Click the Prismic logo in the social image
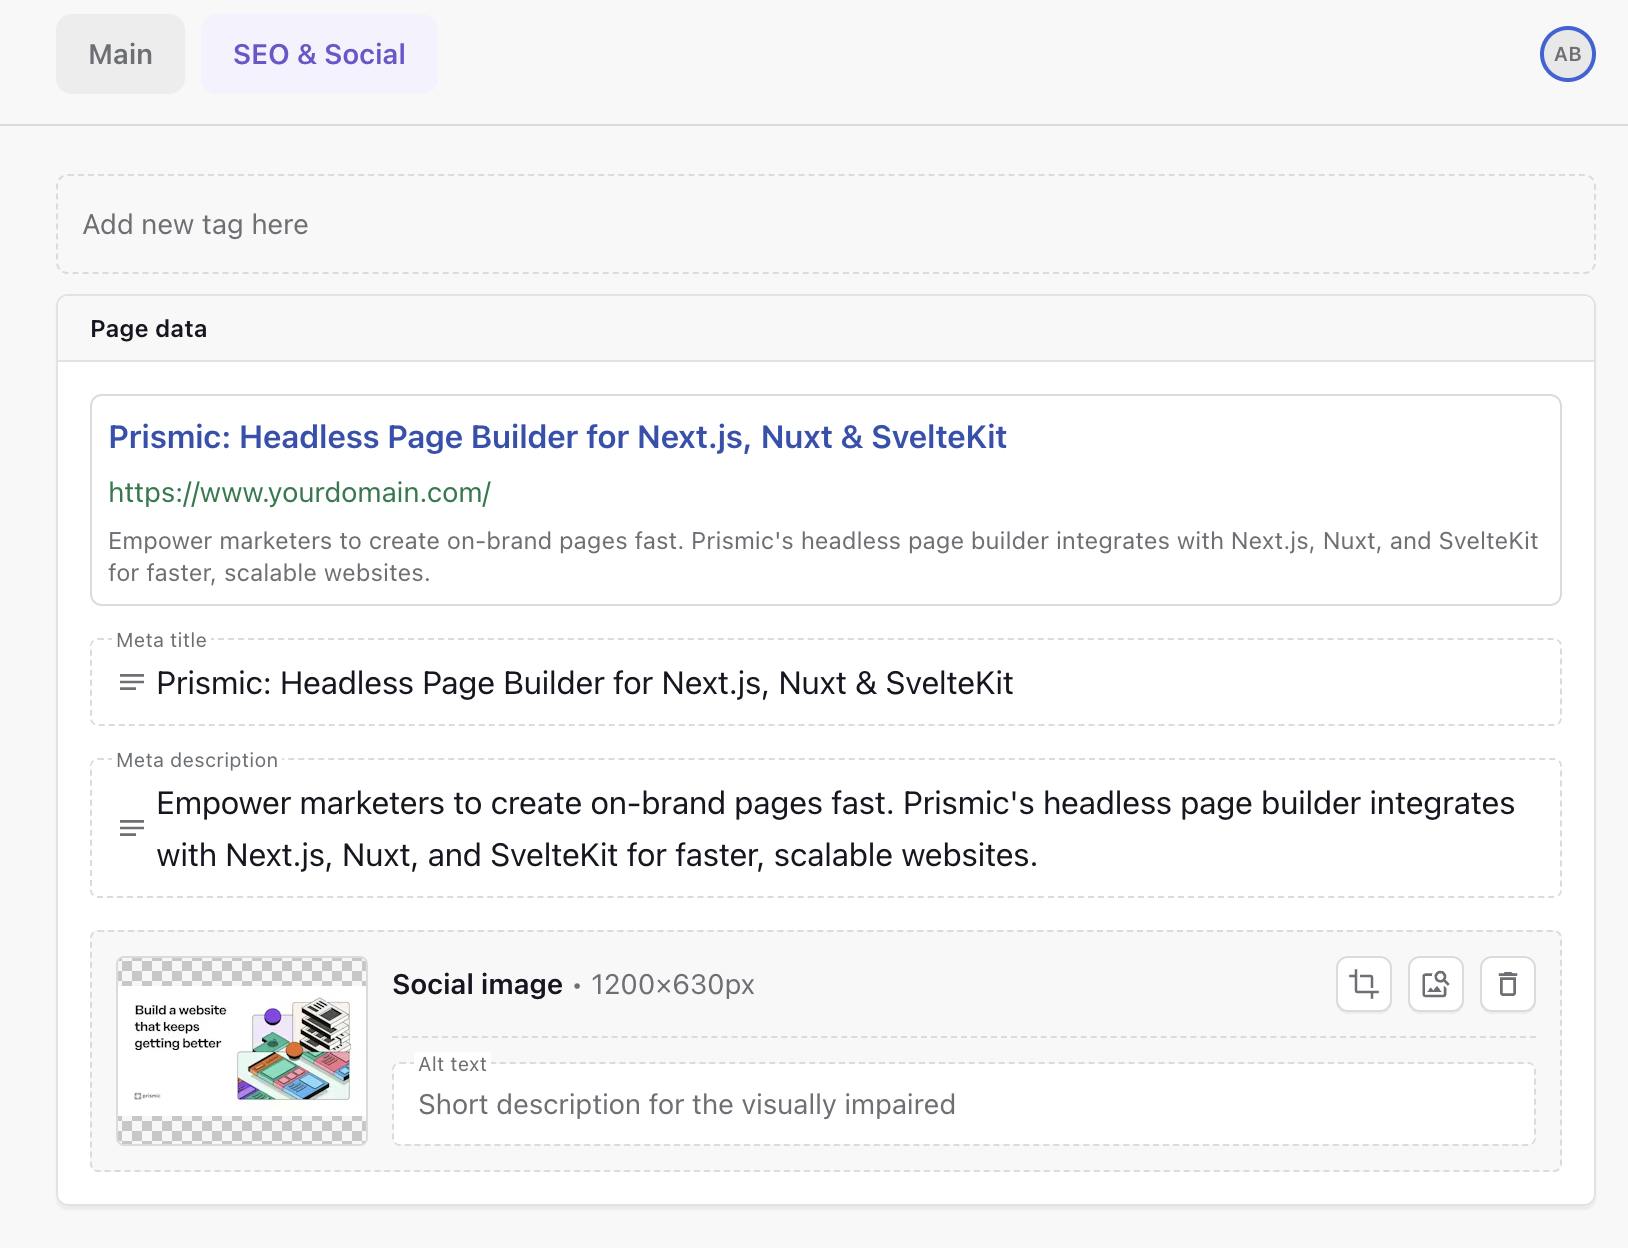 146,1094
